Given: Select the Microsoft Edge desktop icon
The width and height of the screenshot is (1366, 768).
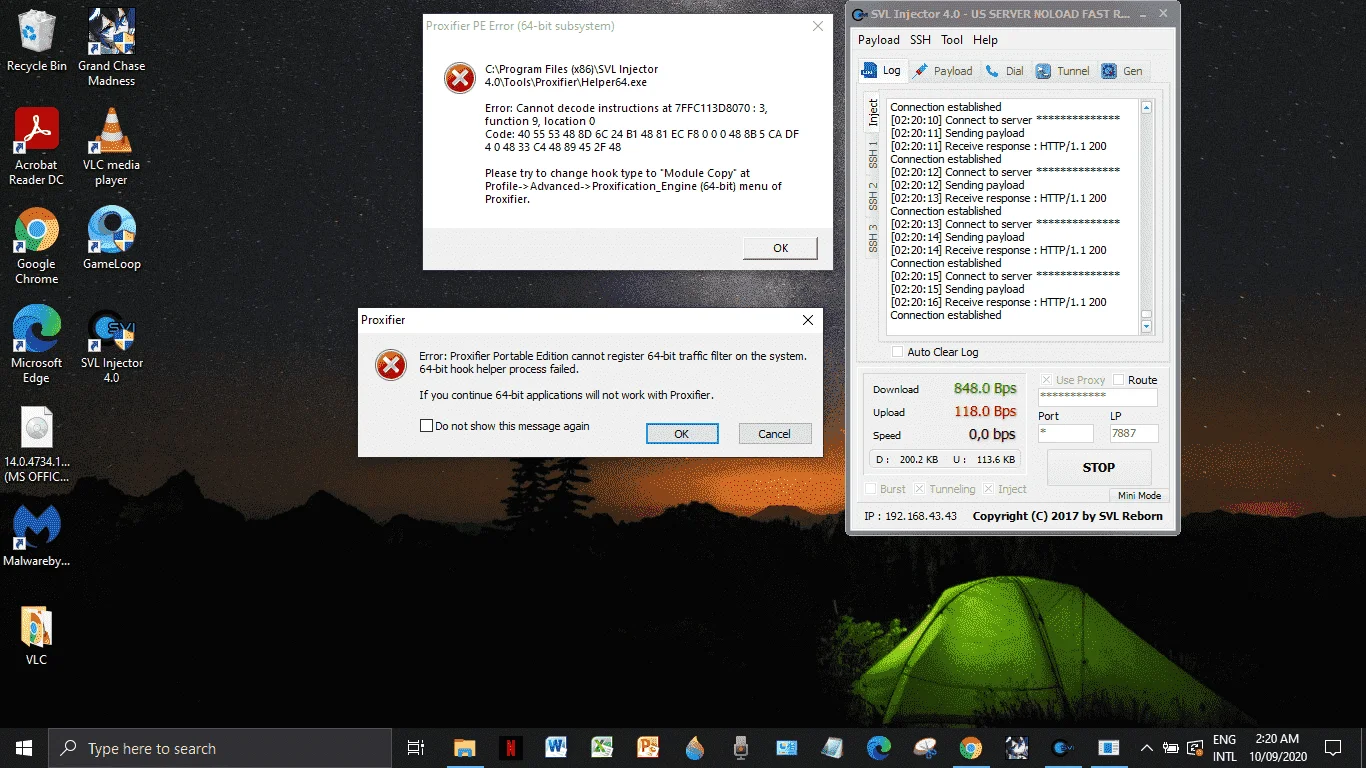Looking at the screenshot, I should pos(36,345).
